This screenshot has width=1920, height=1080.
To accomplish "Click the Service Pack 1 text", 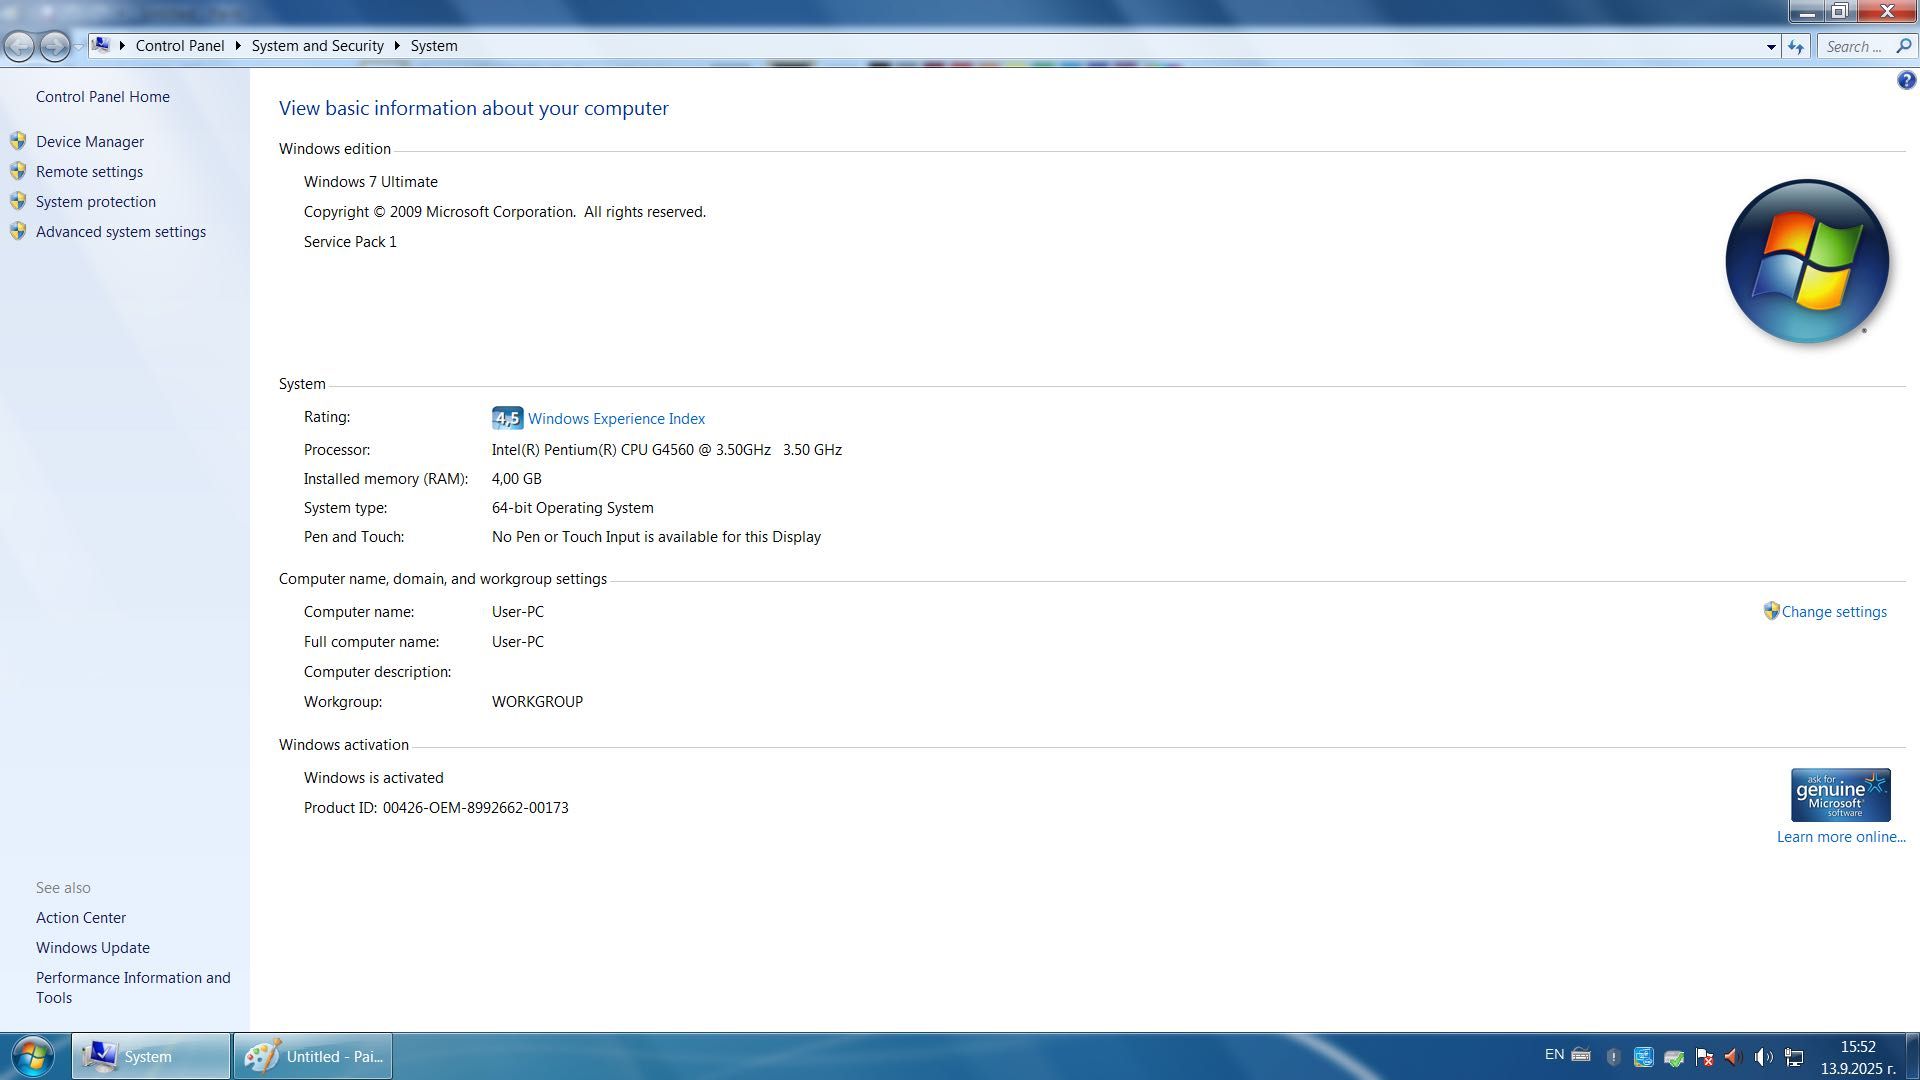I will [x=350, y=242].
